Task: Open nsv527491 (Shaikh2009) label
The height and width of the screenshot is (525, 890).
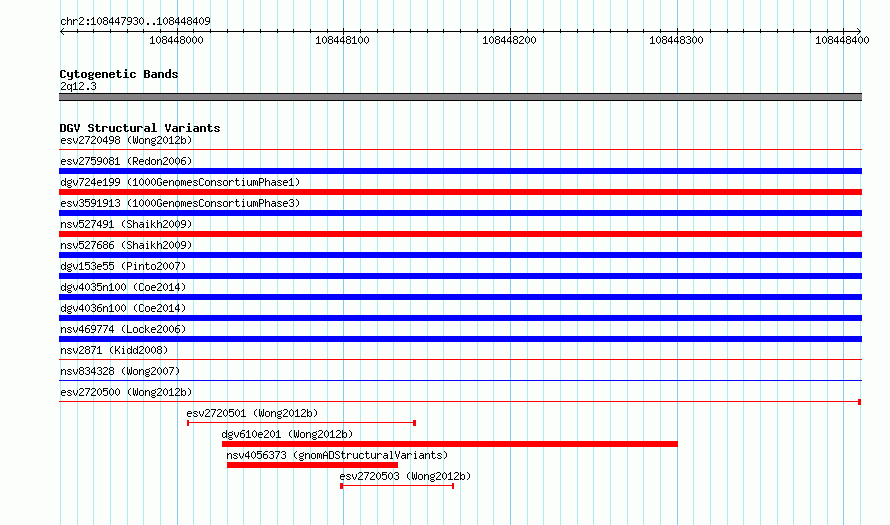Action: pyautogui.click(x=126, y=224)
